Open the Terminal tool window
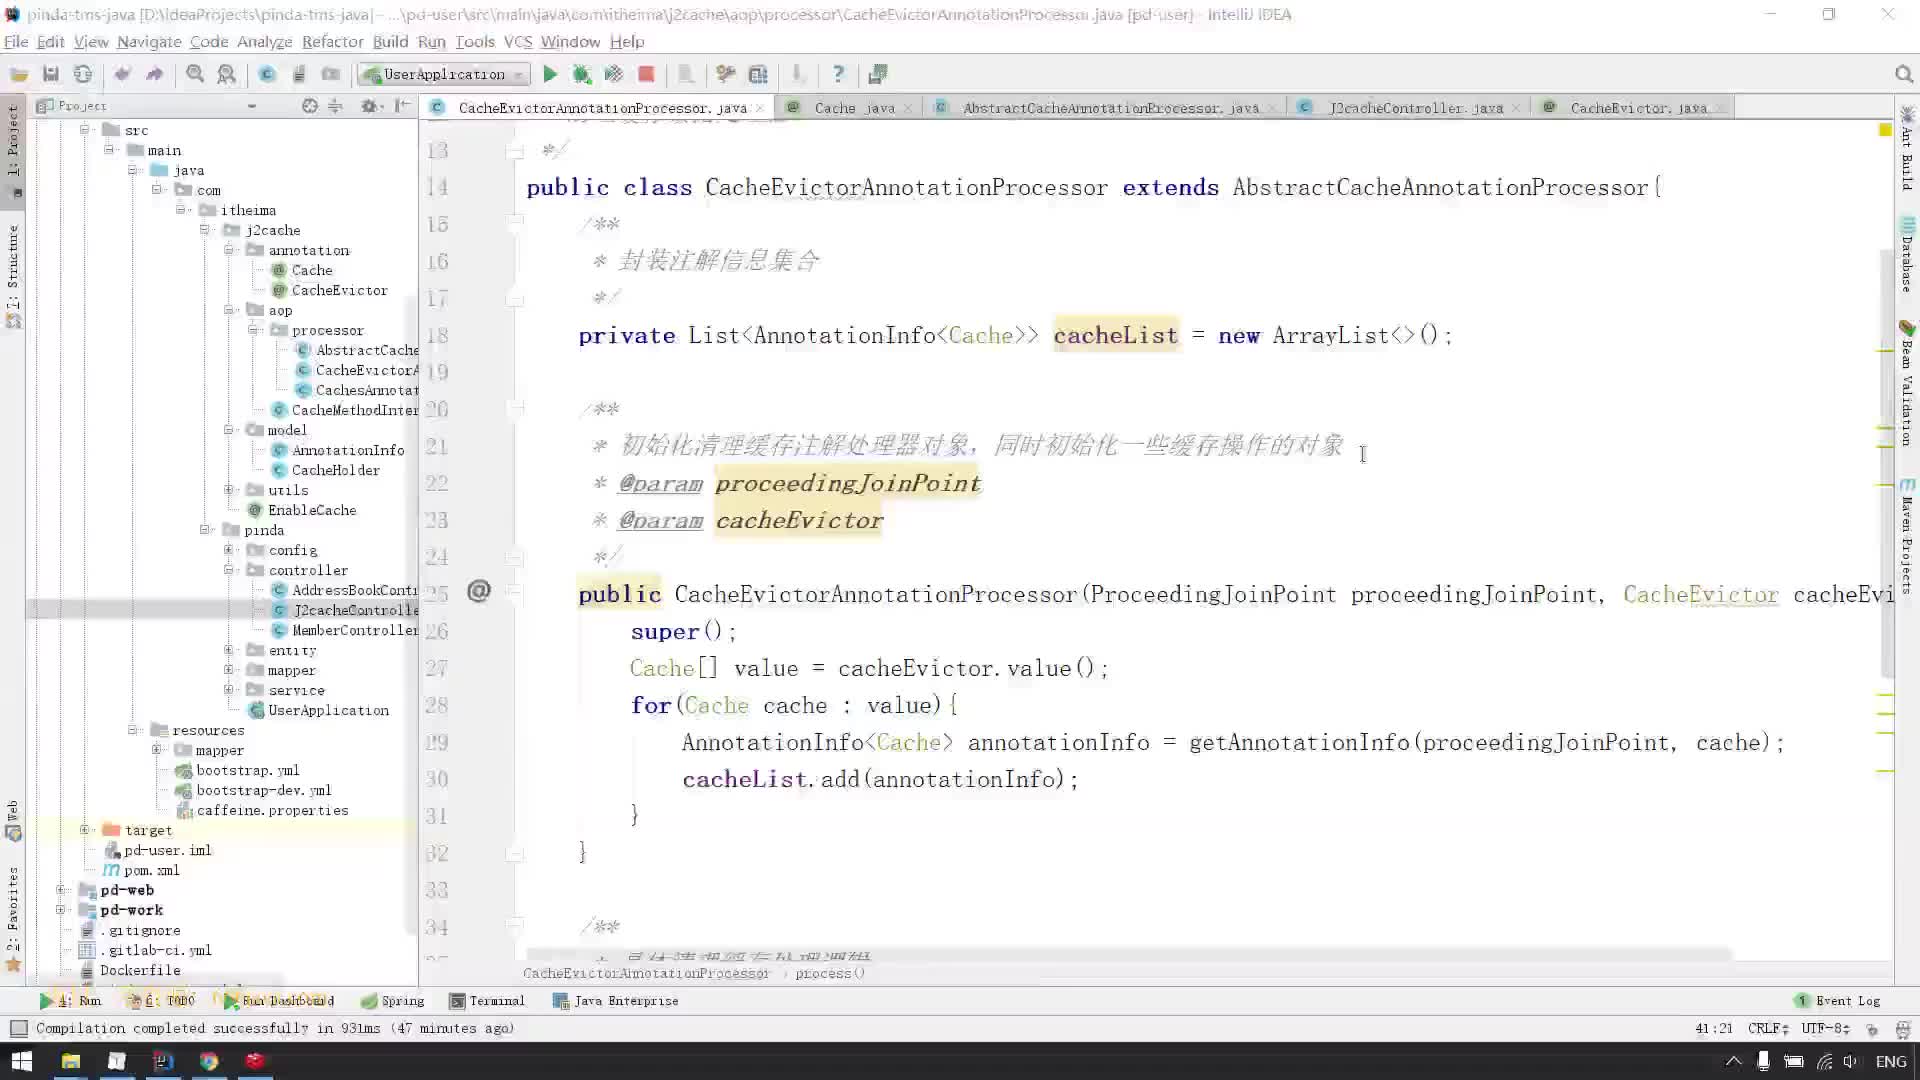The image size is (1920, 1080). tap(487, 1001)
